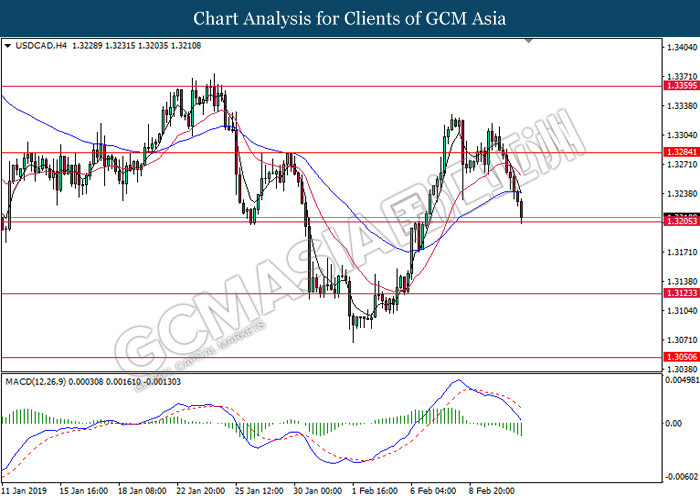Select the MACD 0.004981 scale value
Viewport: 700px width, 500px height.
[682, 380]
